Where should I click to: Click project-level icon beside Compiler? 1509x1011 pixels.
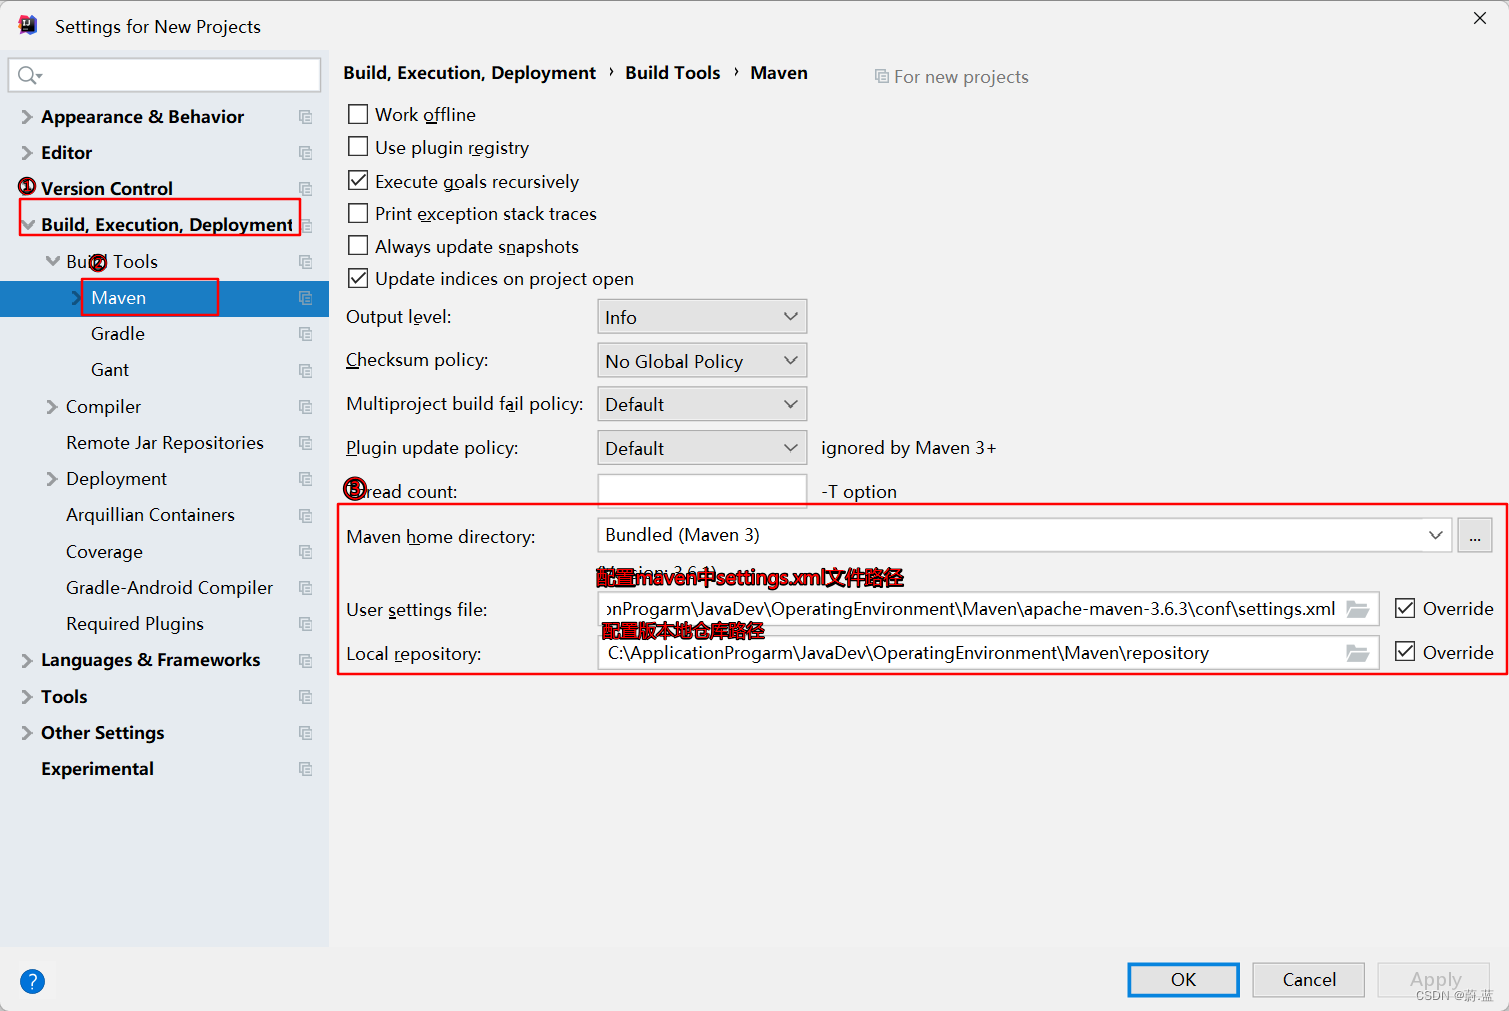click(x=306, y=407)
